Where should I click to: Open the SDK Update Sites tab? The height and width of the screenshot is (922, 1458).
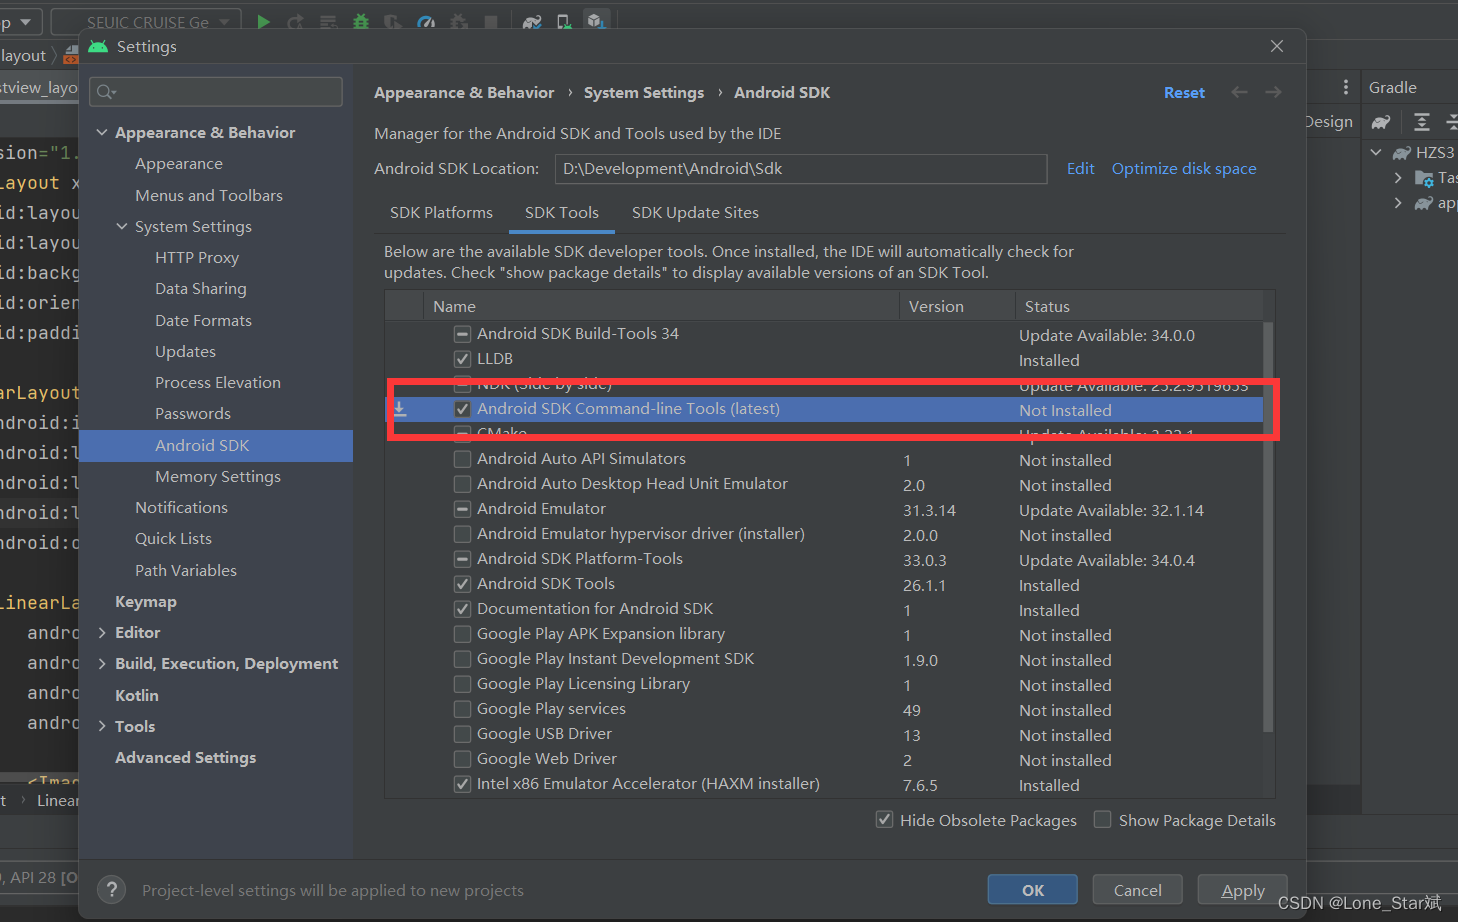[x=695, y=213]
